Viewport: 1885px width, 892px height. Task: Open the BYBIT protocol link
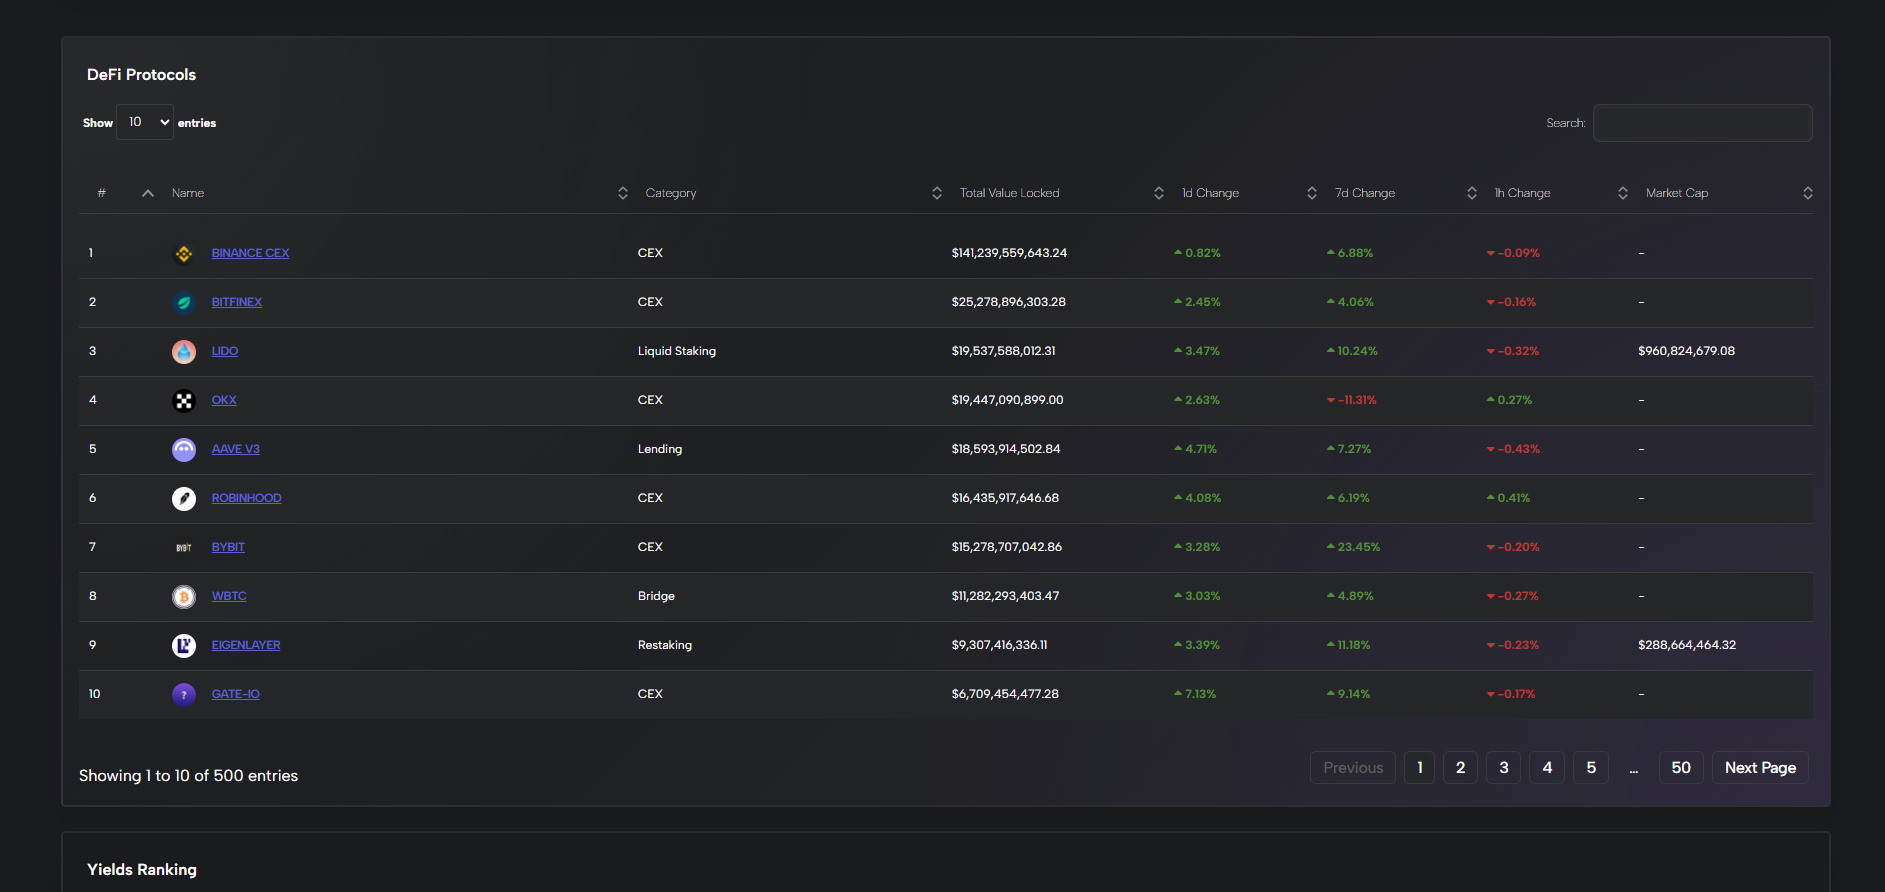(x=228, y=547)
